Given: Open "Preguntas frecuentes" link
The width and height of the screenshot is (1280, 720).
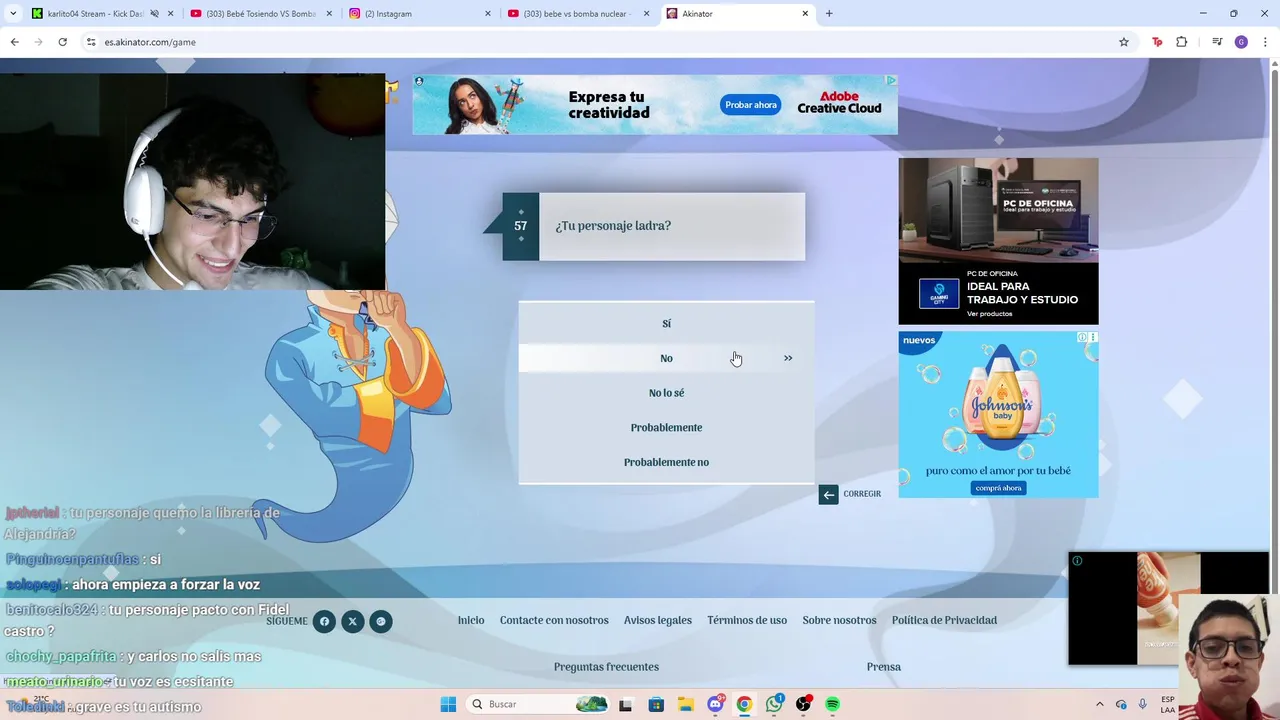Looking at the screenshot, I should coord(606,667).
